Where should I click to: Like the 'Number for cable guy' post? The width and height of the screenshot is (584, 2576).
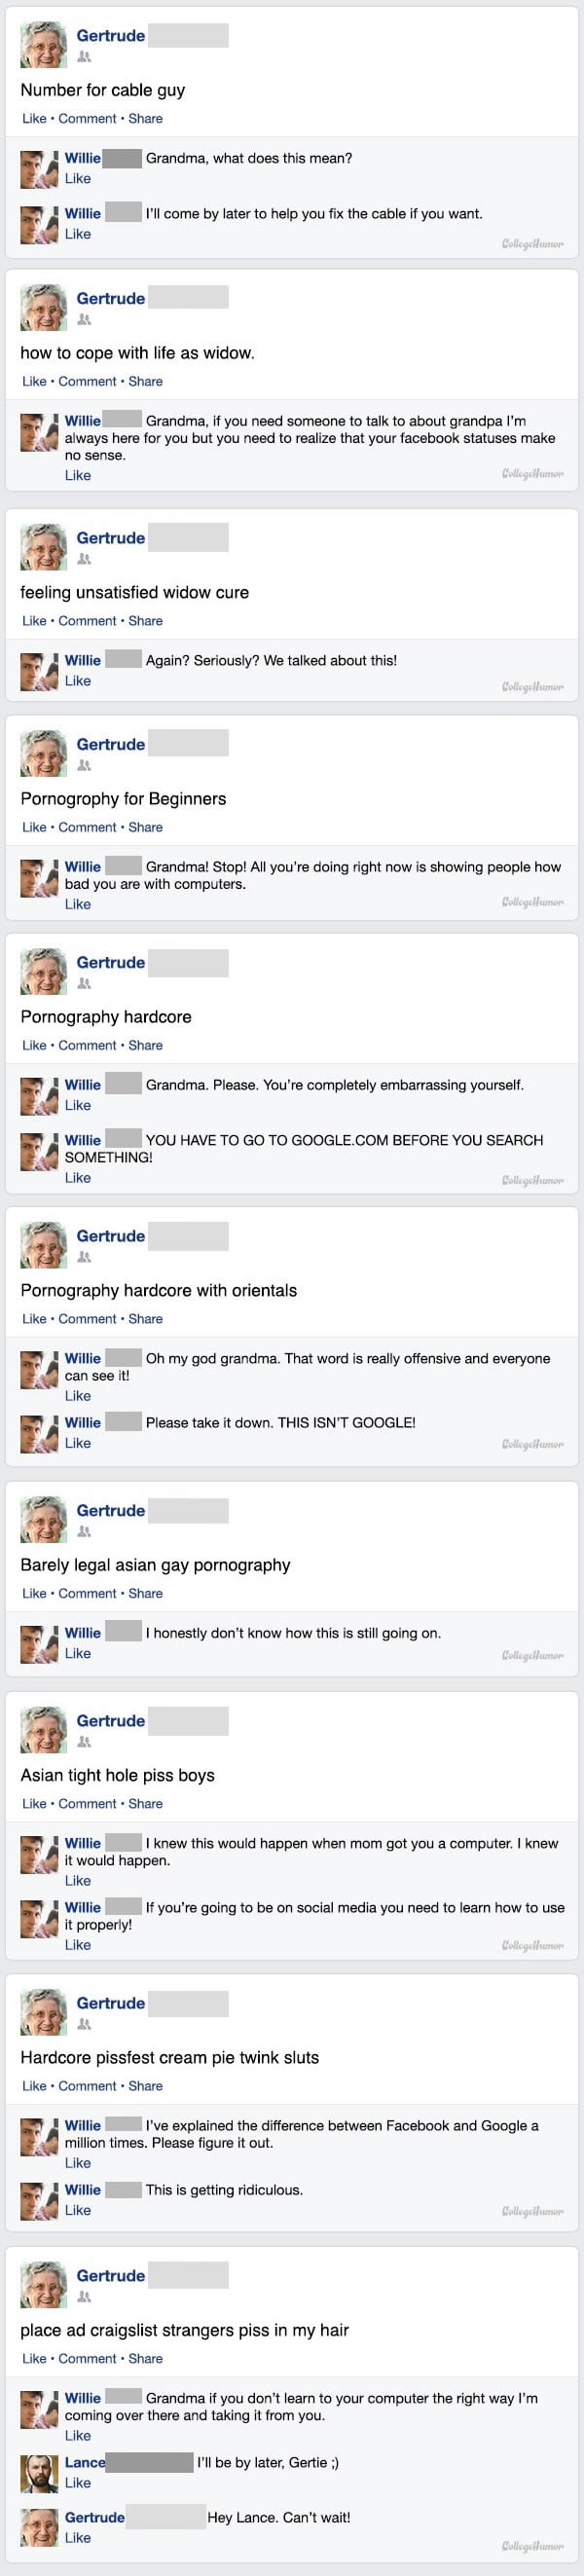tap(34, 118)
